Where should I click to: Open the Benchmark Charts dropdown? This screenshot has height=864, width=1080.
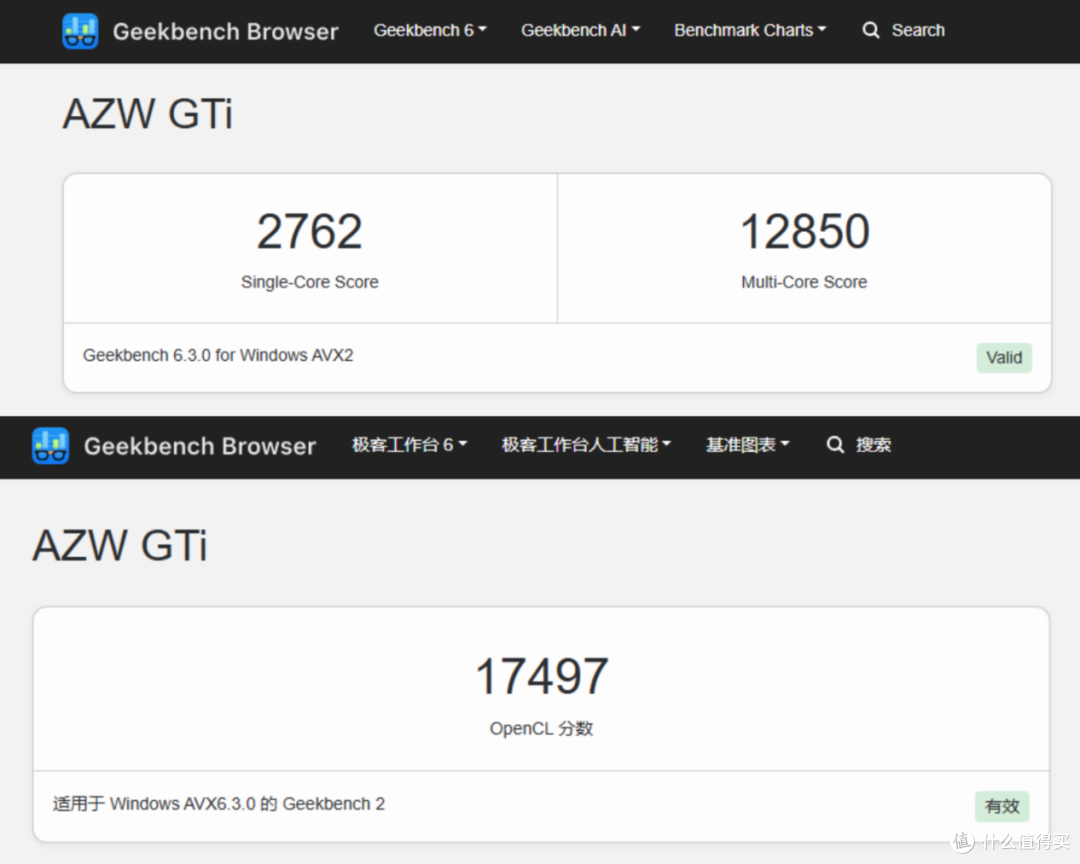click(x=749, y=30)
